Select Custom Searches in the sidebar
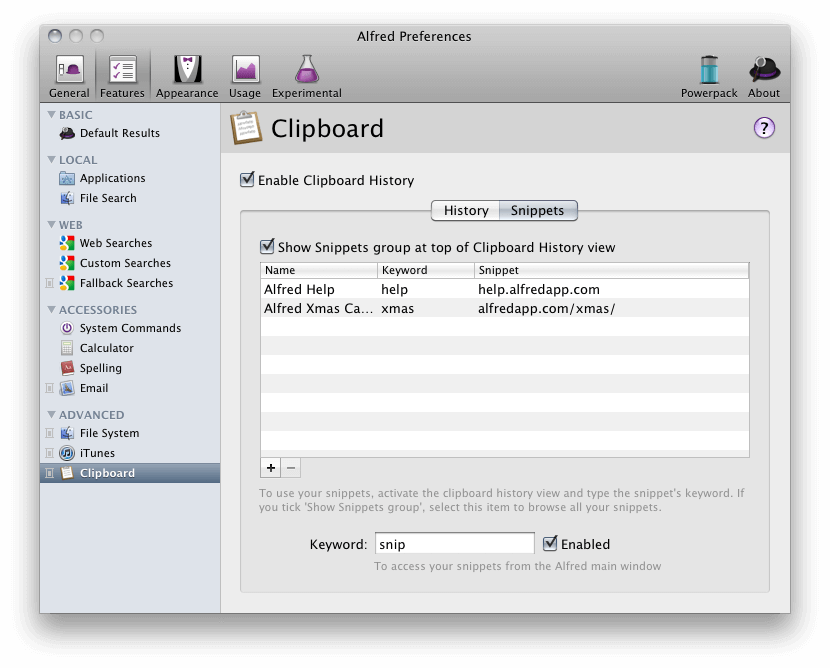Screen dimensions: 830x668 coord(125,264)
